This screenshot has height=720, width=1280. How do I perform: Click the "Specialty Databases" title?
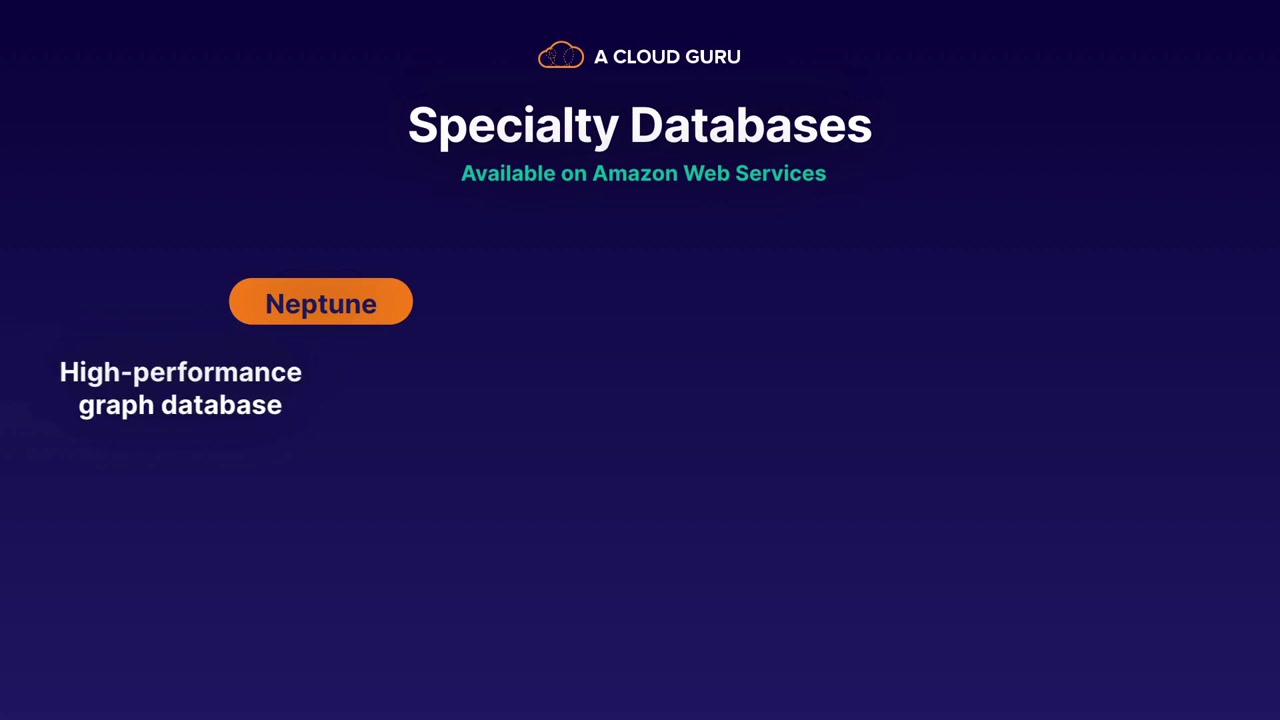[640, 127]
